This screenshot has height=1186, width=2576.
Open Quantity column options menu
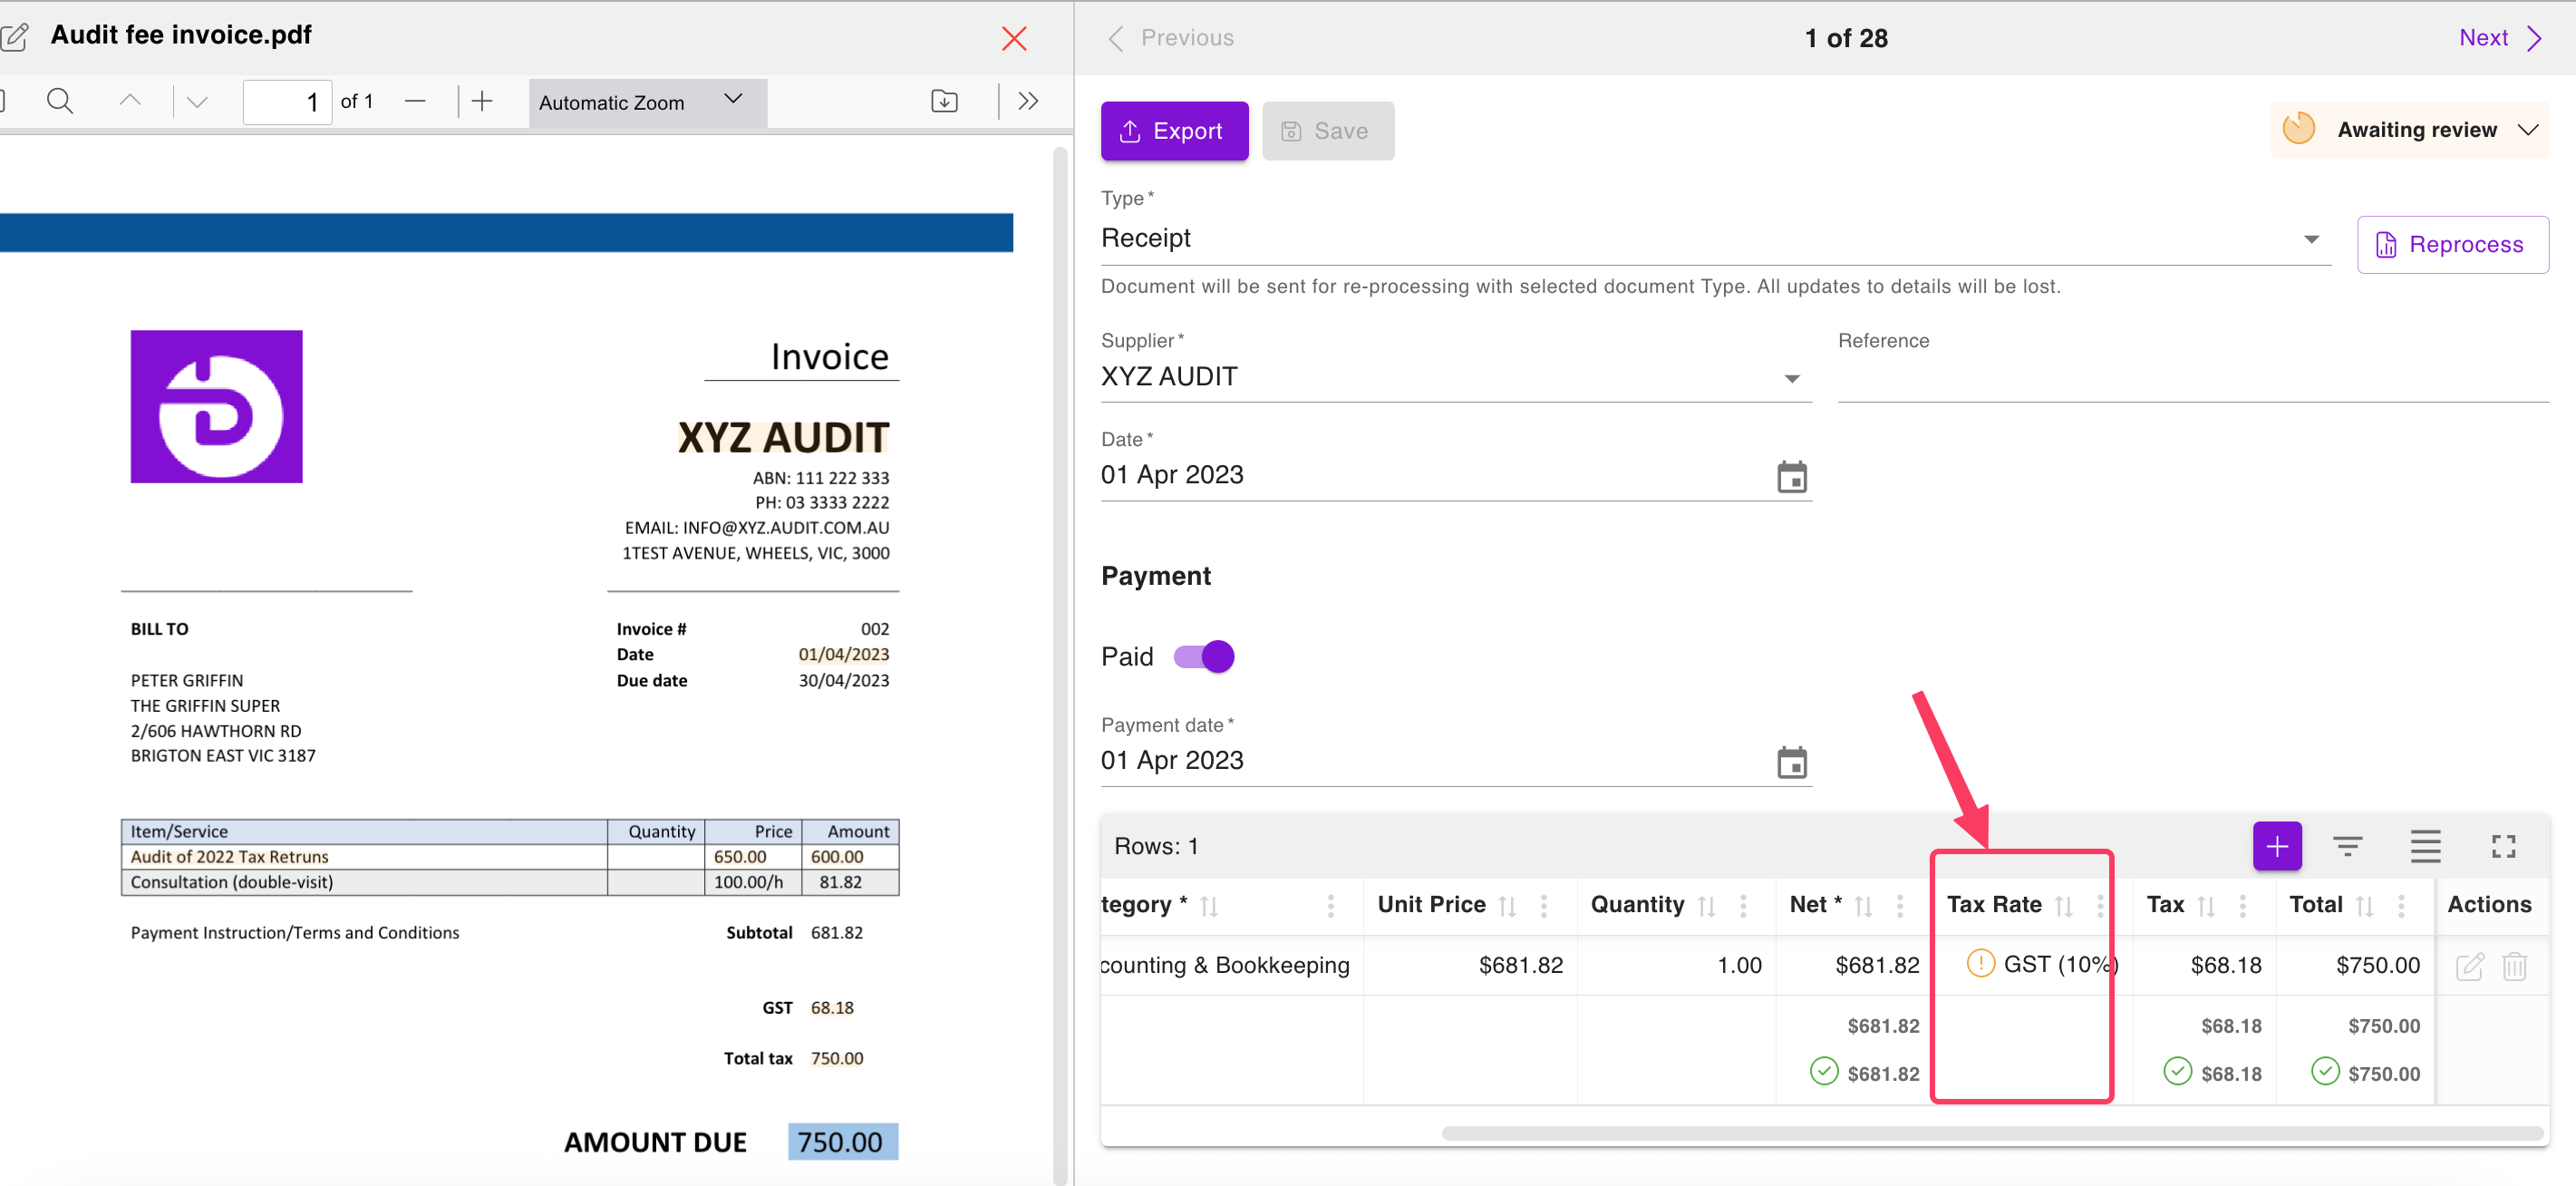click(1743, 906)
